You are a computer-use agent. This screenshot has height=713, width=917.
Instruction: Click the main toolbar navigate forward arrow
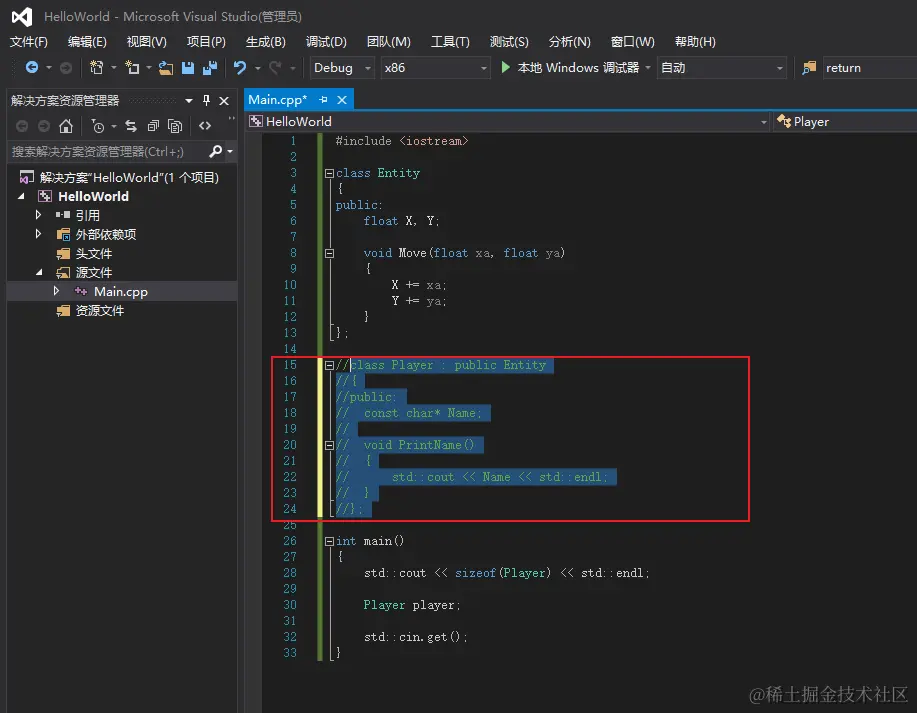(66, 68)
